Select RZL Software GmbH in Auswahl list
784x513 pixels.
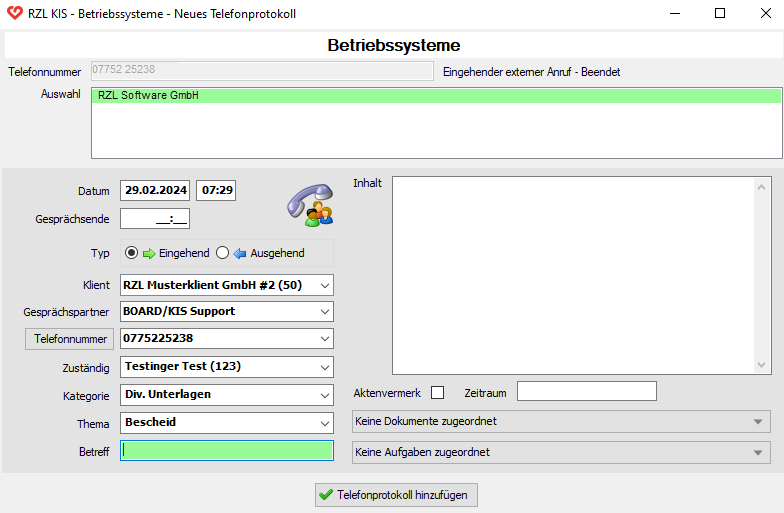pos(436,96)
